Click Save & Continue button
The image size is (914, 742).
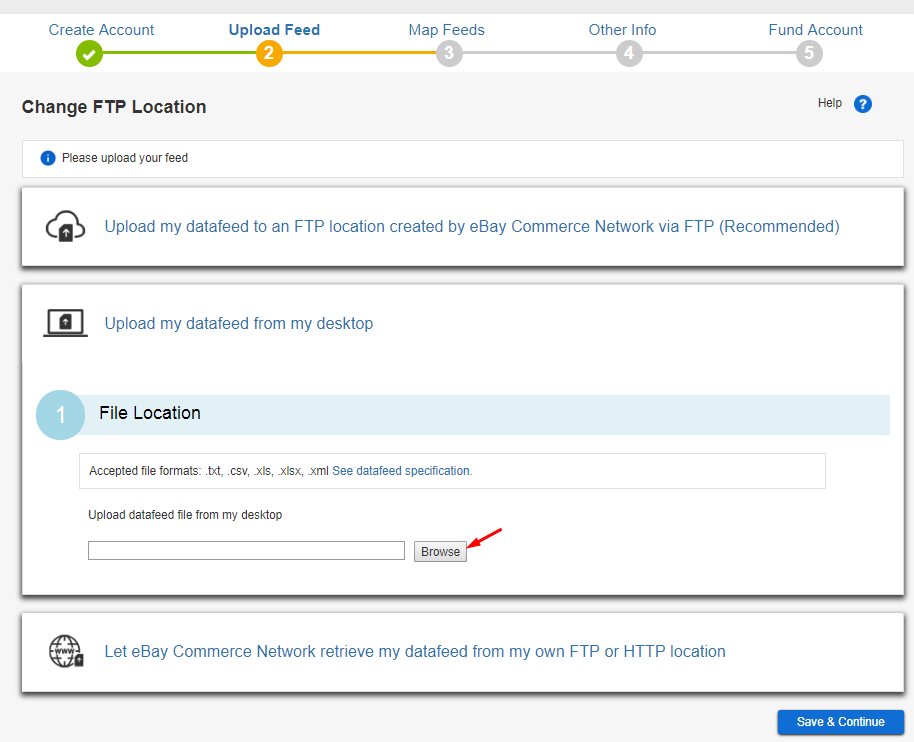coord(841,722)
